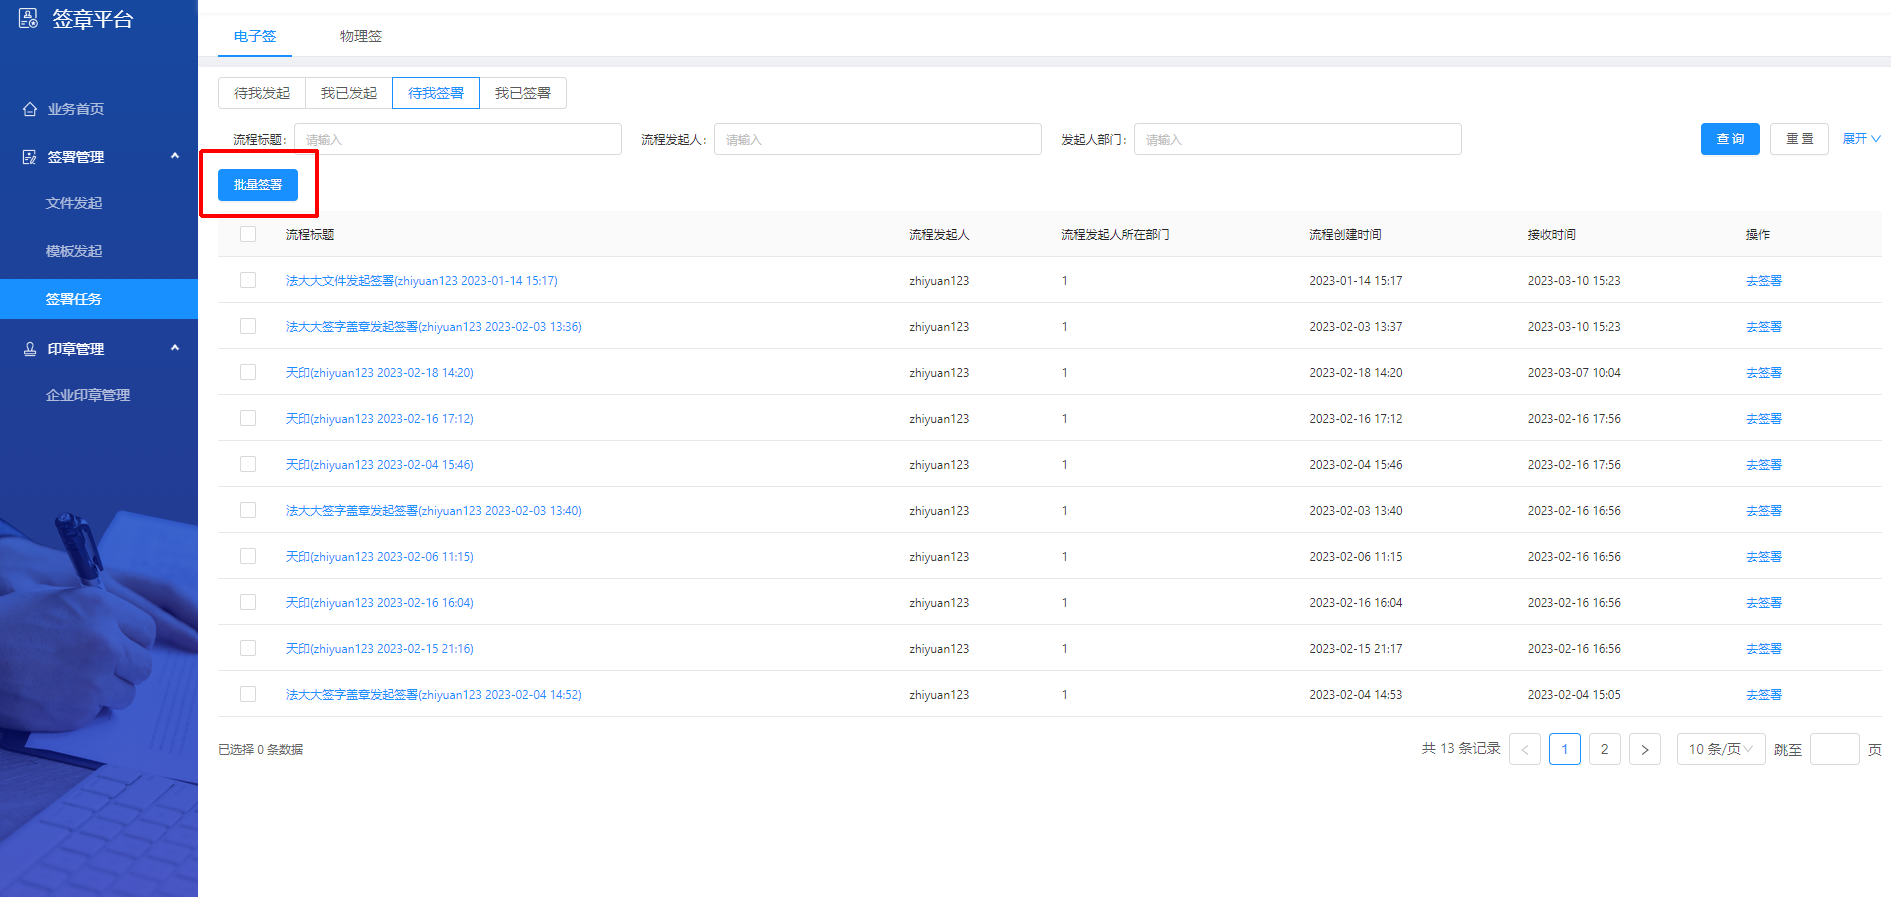Select checkbox for 天印 2023-02-18 14:20 row
Viewport: 1891px width, 897px height.
click(248, 372)
